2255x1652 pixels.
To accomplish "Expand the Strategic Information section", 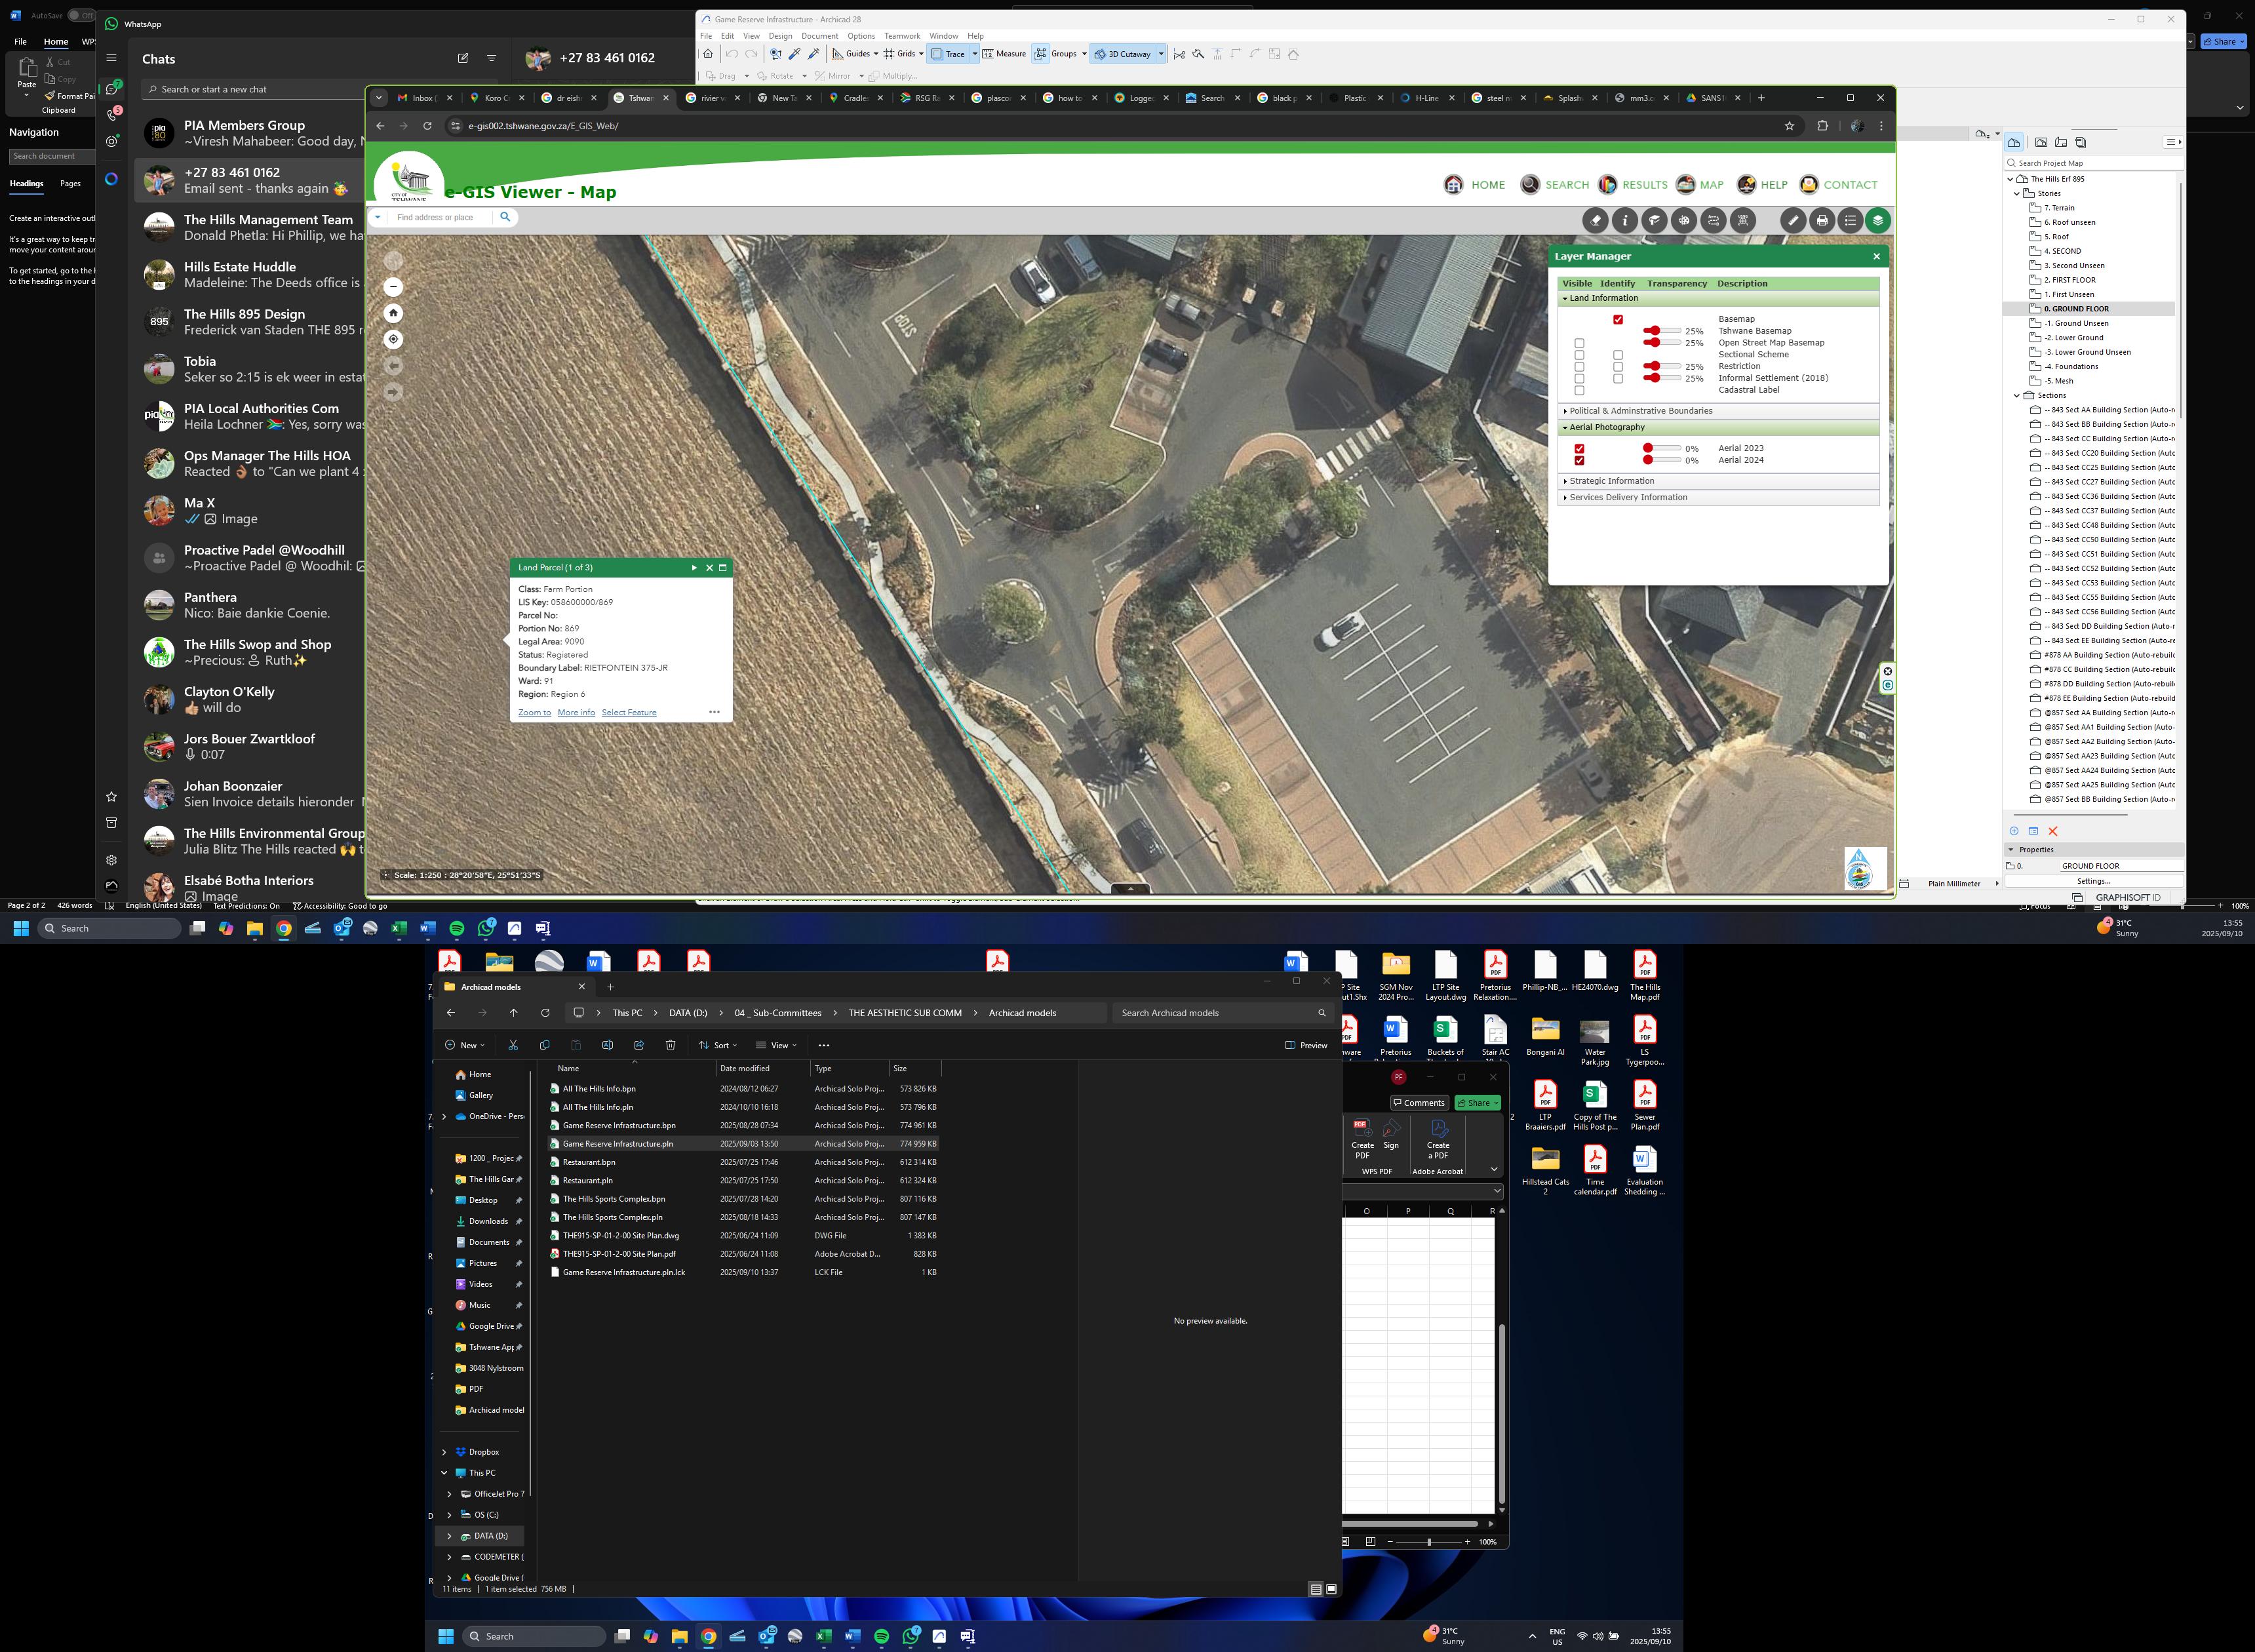I will click(1611, 481).
